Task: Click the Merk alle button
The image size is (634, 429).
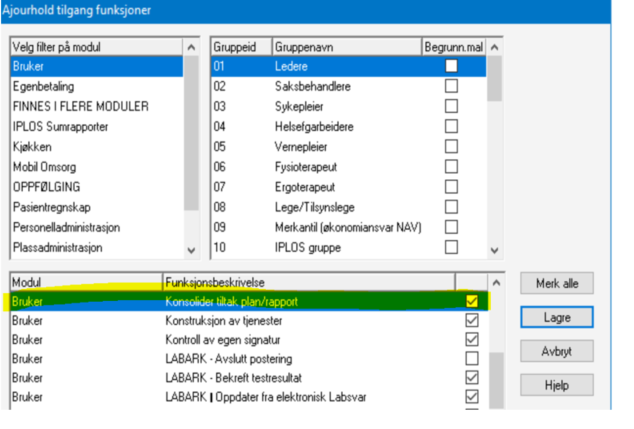Action: pos(557,283)
